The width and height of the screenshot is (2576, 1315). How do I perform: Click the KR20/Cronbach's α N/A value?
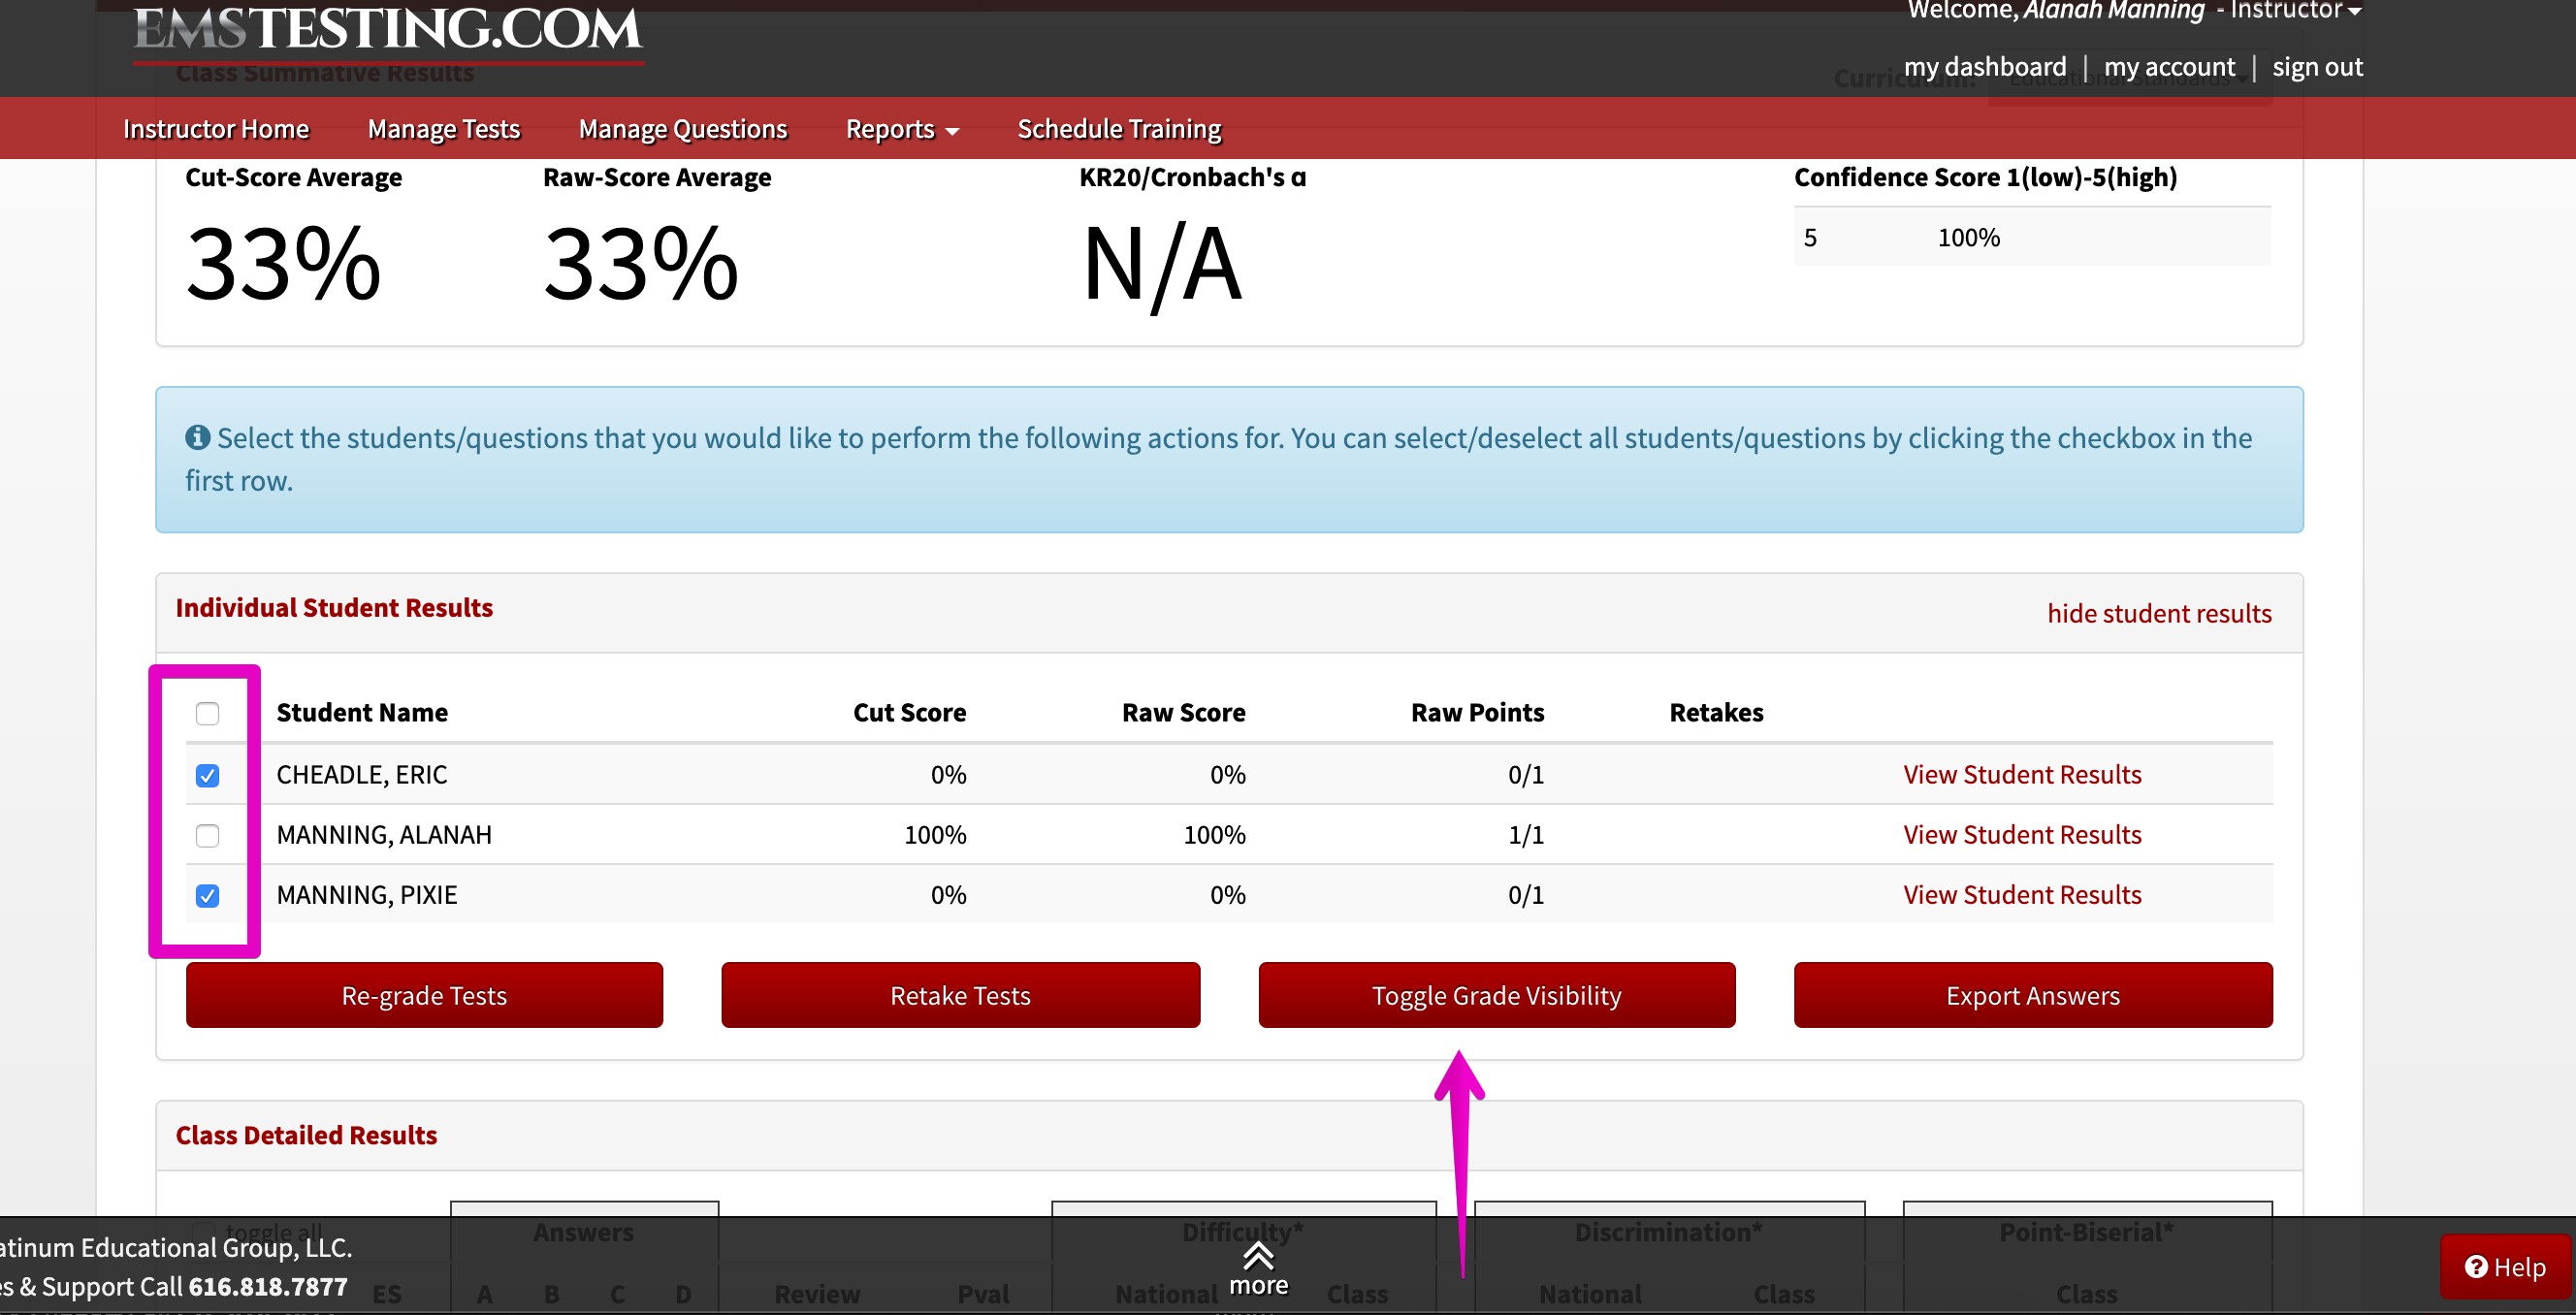click(x=1162, y=265)
